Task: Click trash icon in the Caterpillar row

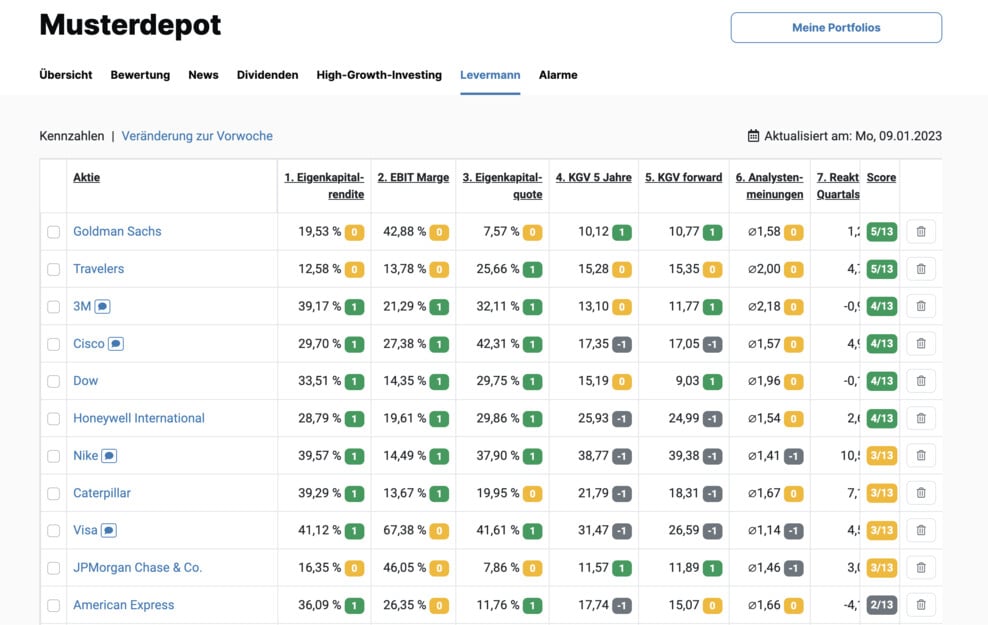Action: tap(921, 493)
